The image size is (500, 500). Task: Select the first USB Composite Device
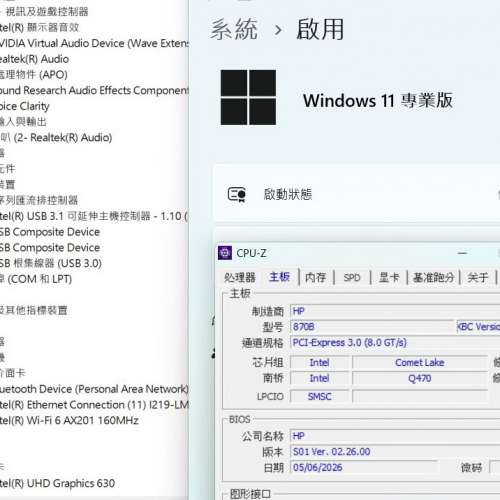(x=50, y=232)
